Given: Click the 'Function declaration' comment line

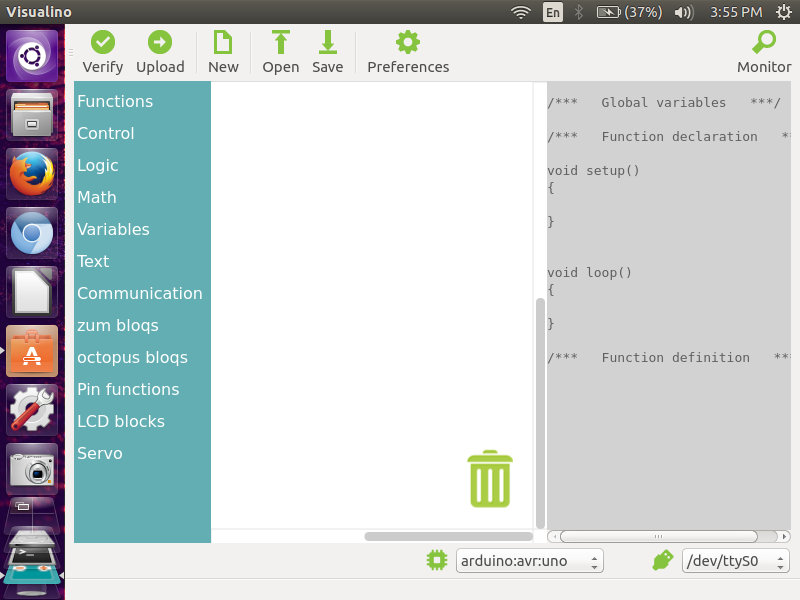Looking at the screenshot, I should pyautogui.click(x=669, y=137).
